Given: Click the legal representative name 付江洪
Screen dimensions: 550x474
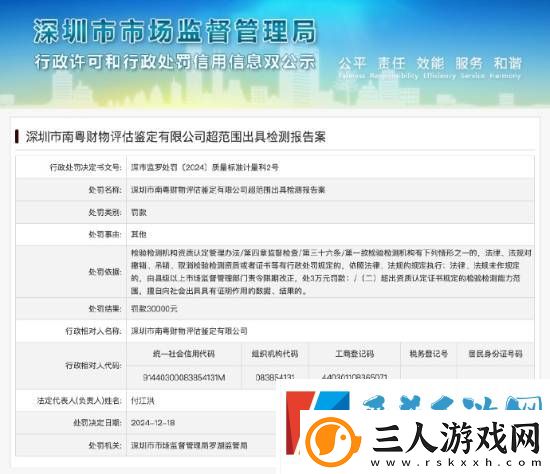Looking at the screenshot, I should click(x=142, y=400).
